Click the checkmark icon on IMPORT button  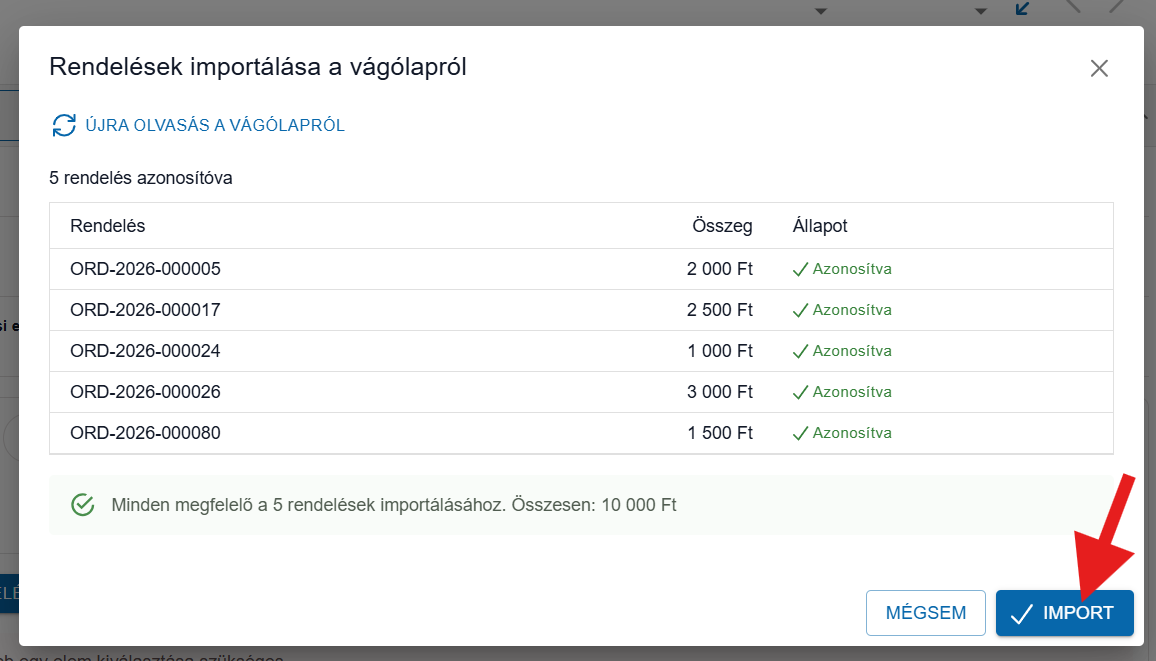tap(1021, 614)
